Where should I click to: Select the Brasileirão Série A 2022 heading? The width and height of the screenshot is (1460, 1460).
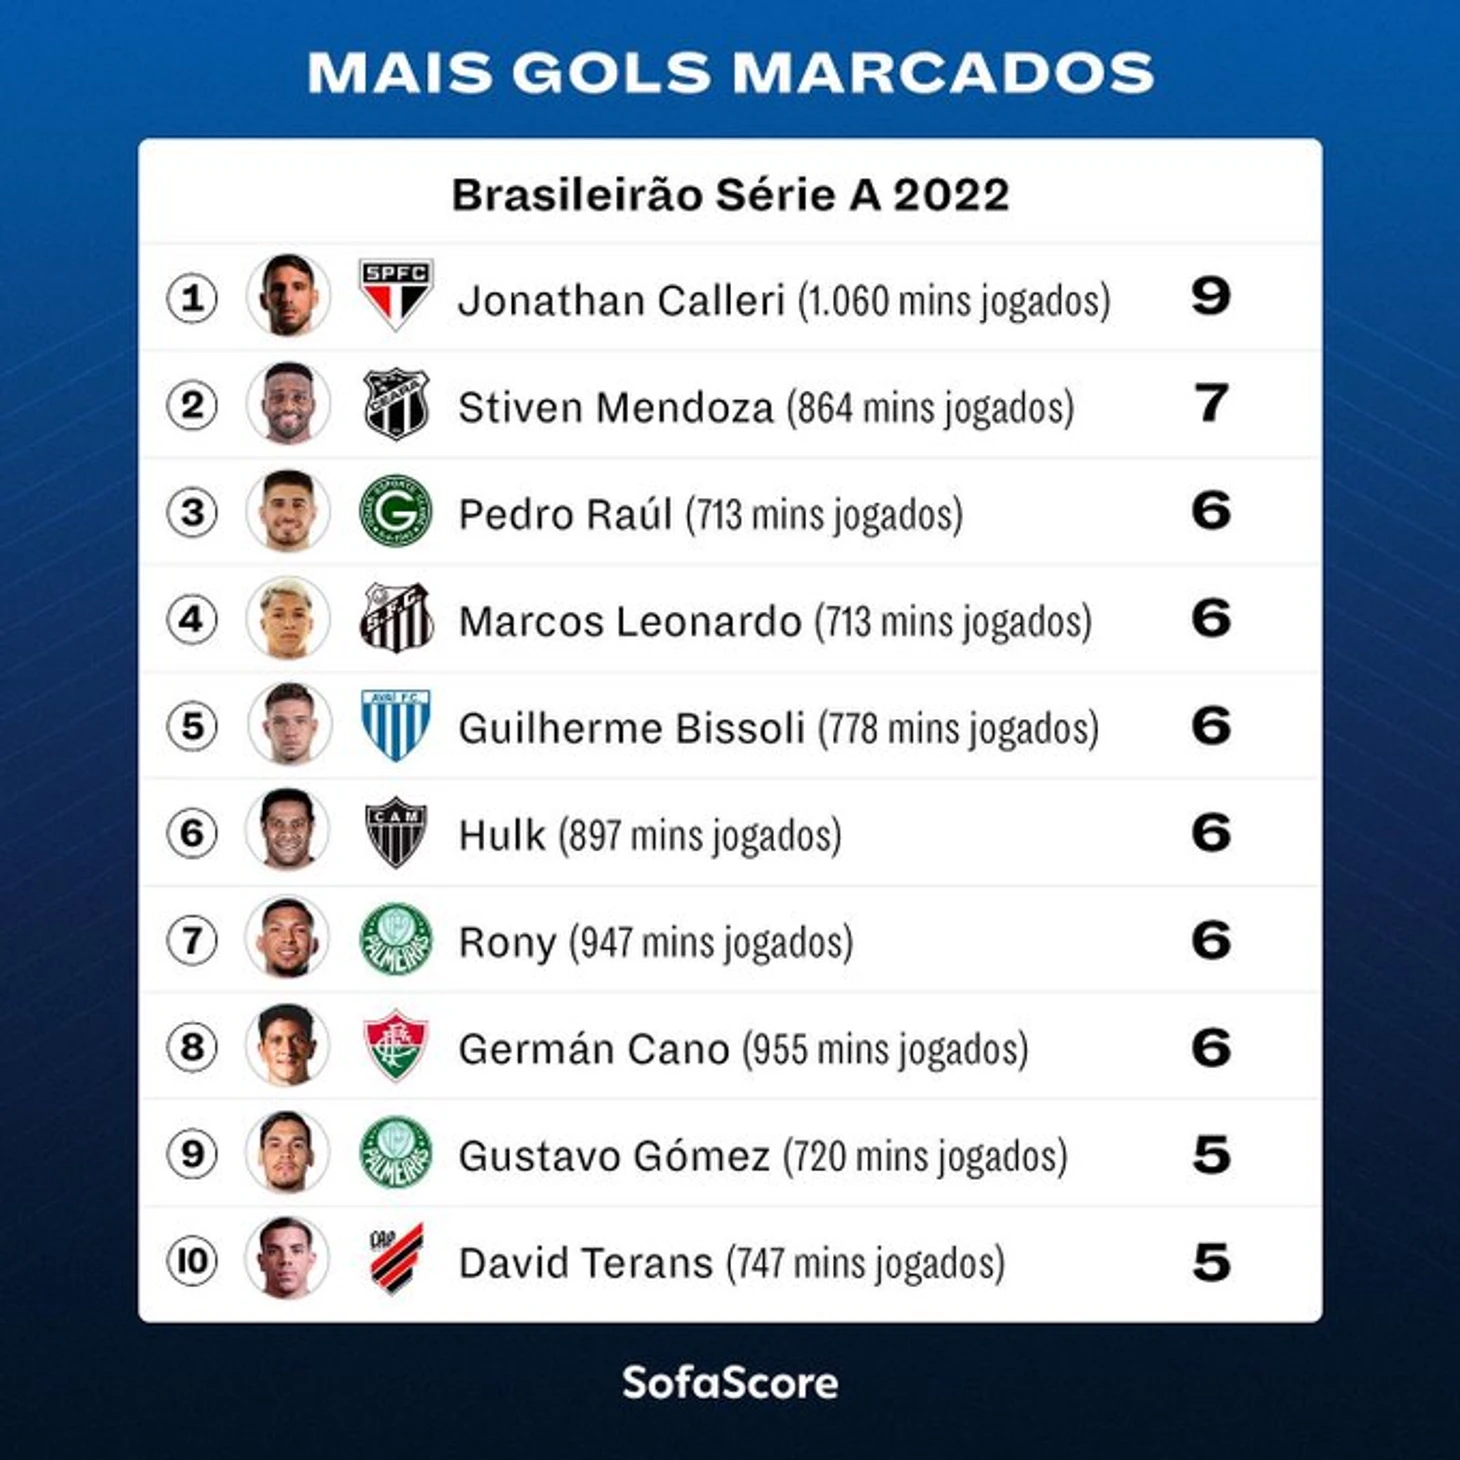tap(730, 195)
